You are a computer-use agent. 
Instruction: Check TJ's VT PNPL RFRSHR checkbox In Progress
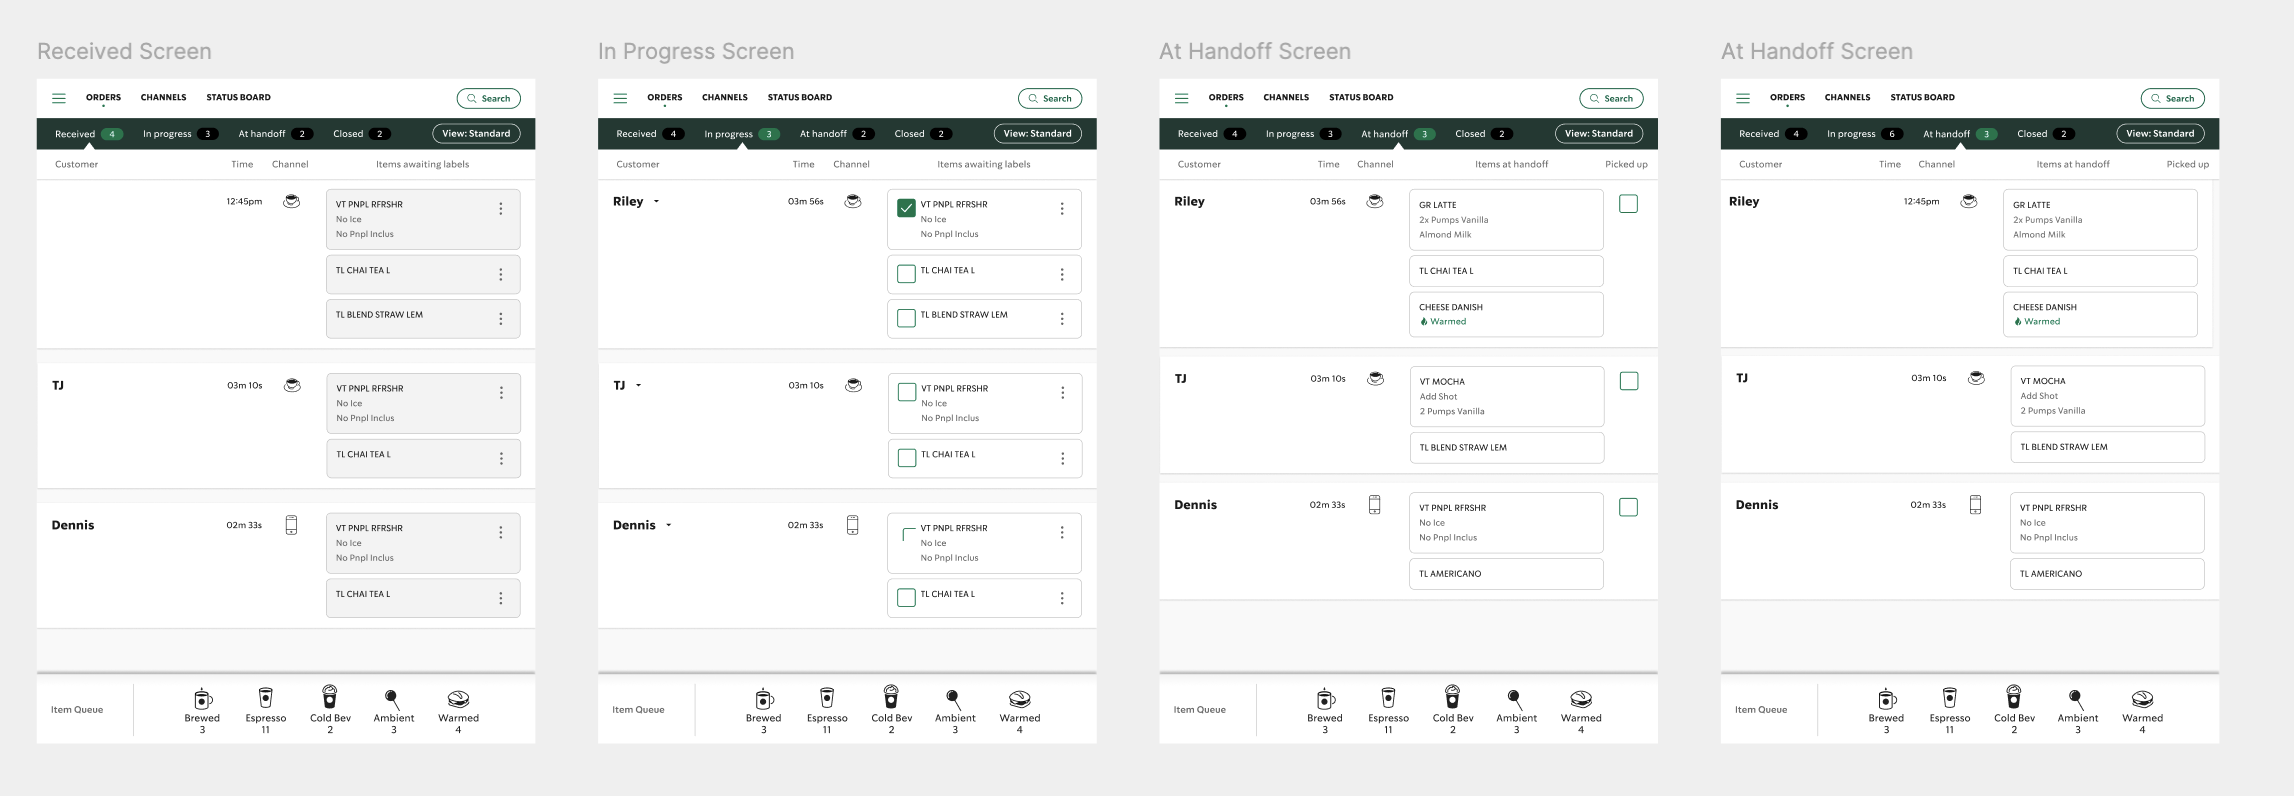pyautogui.click(x=907, y=392)
